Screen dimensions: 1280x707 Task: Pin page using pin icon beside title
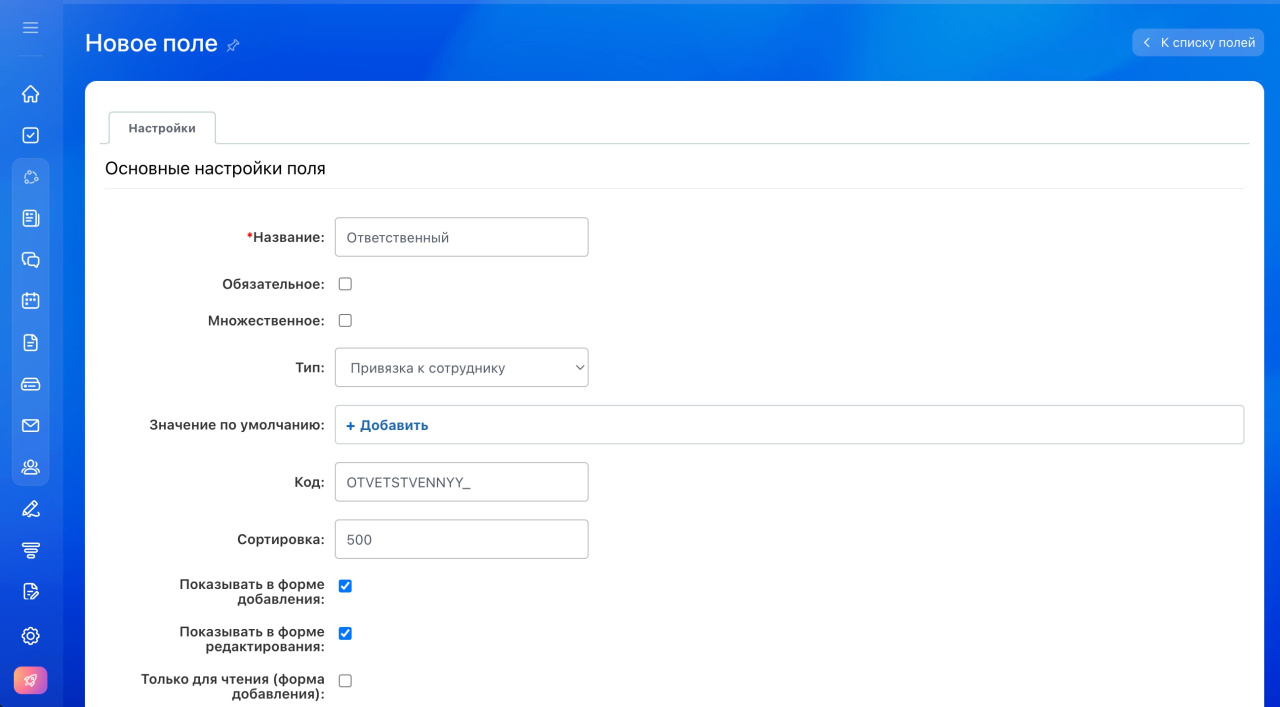pos(233,45)
